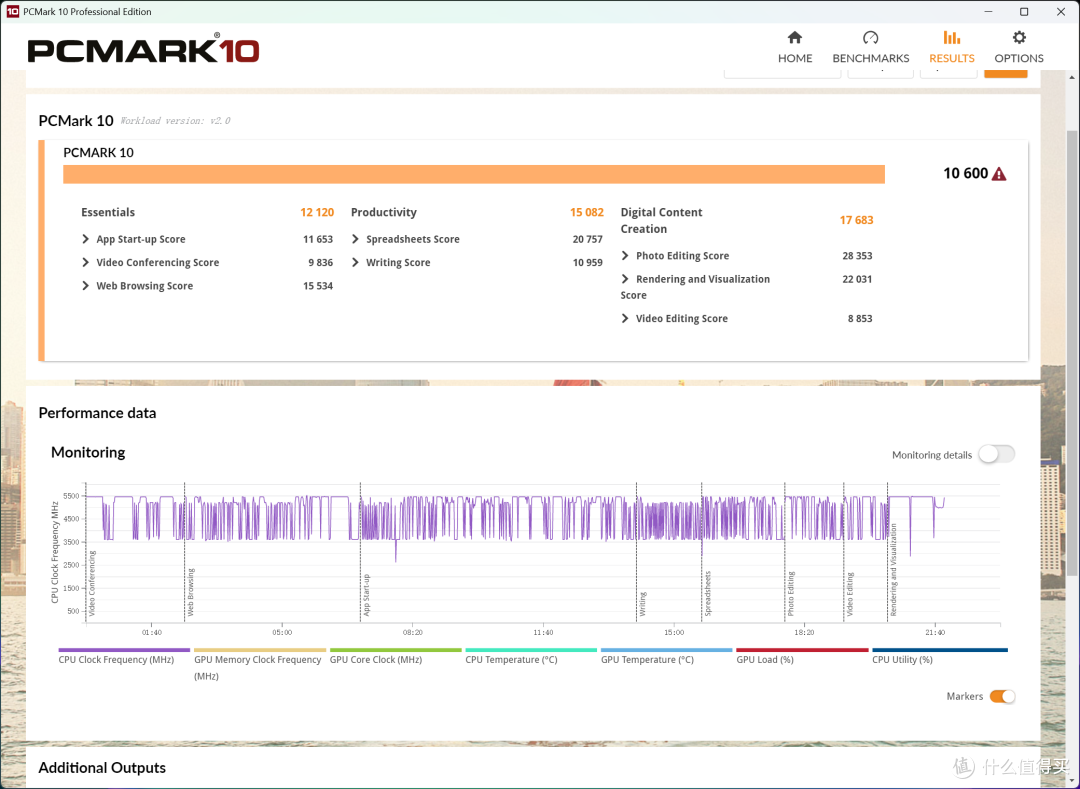Expand Rendering and Visualization Score
Viewport: 1080px width, 789px height.
tap(625, 279)
